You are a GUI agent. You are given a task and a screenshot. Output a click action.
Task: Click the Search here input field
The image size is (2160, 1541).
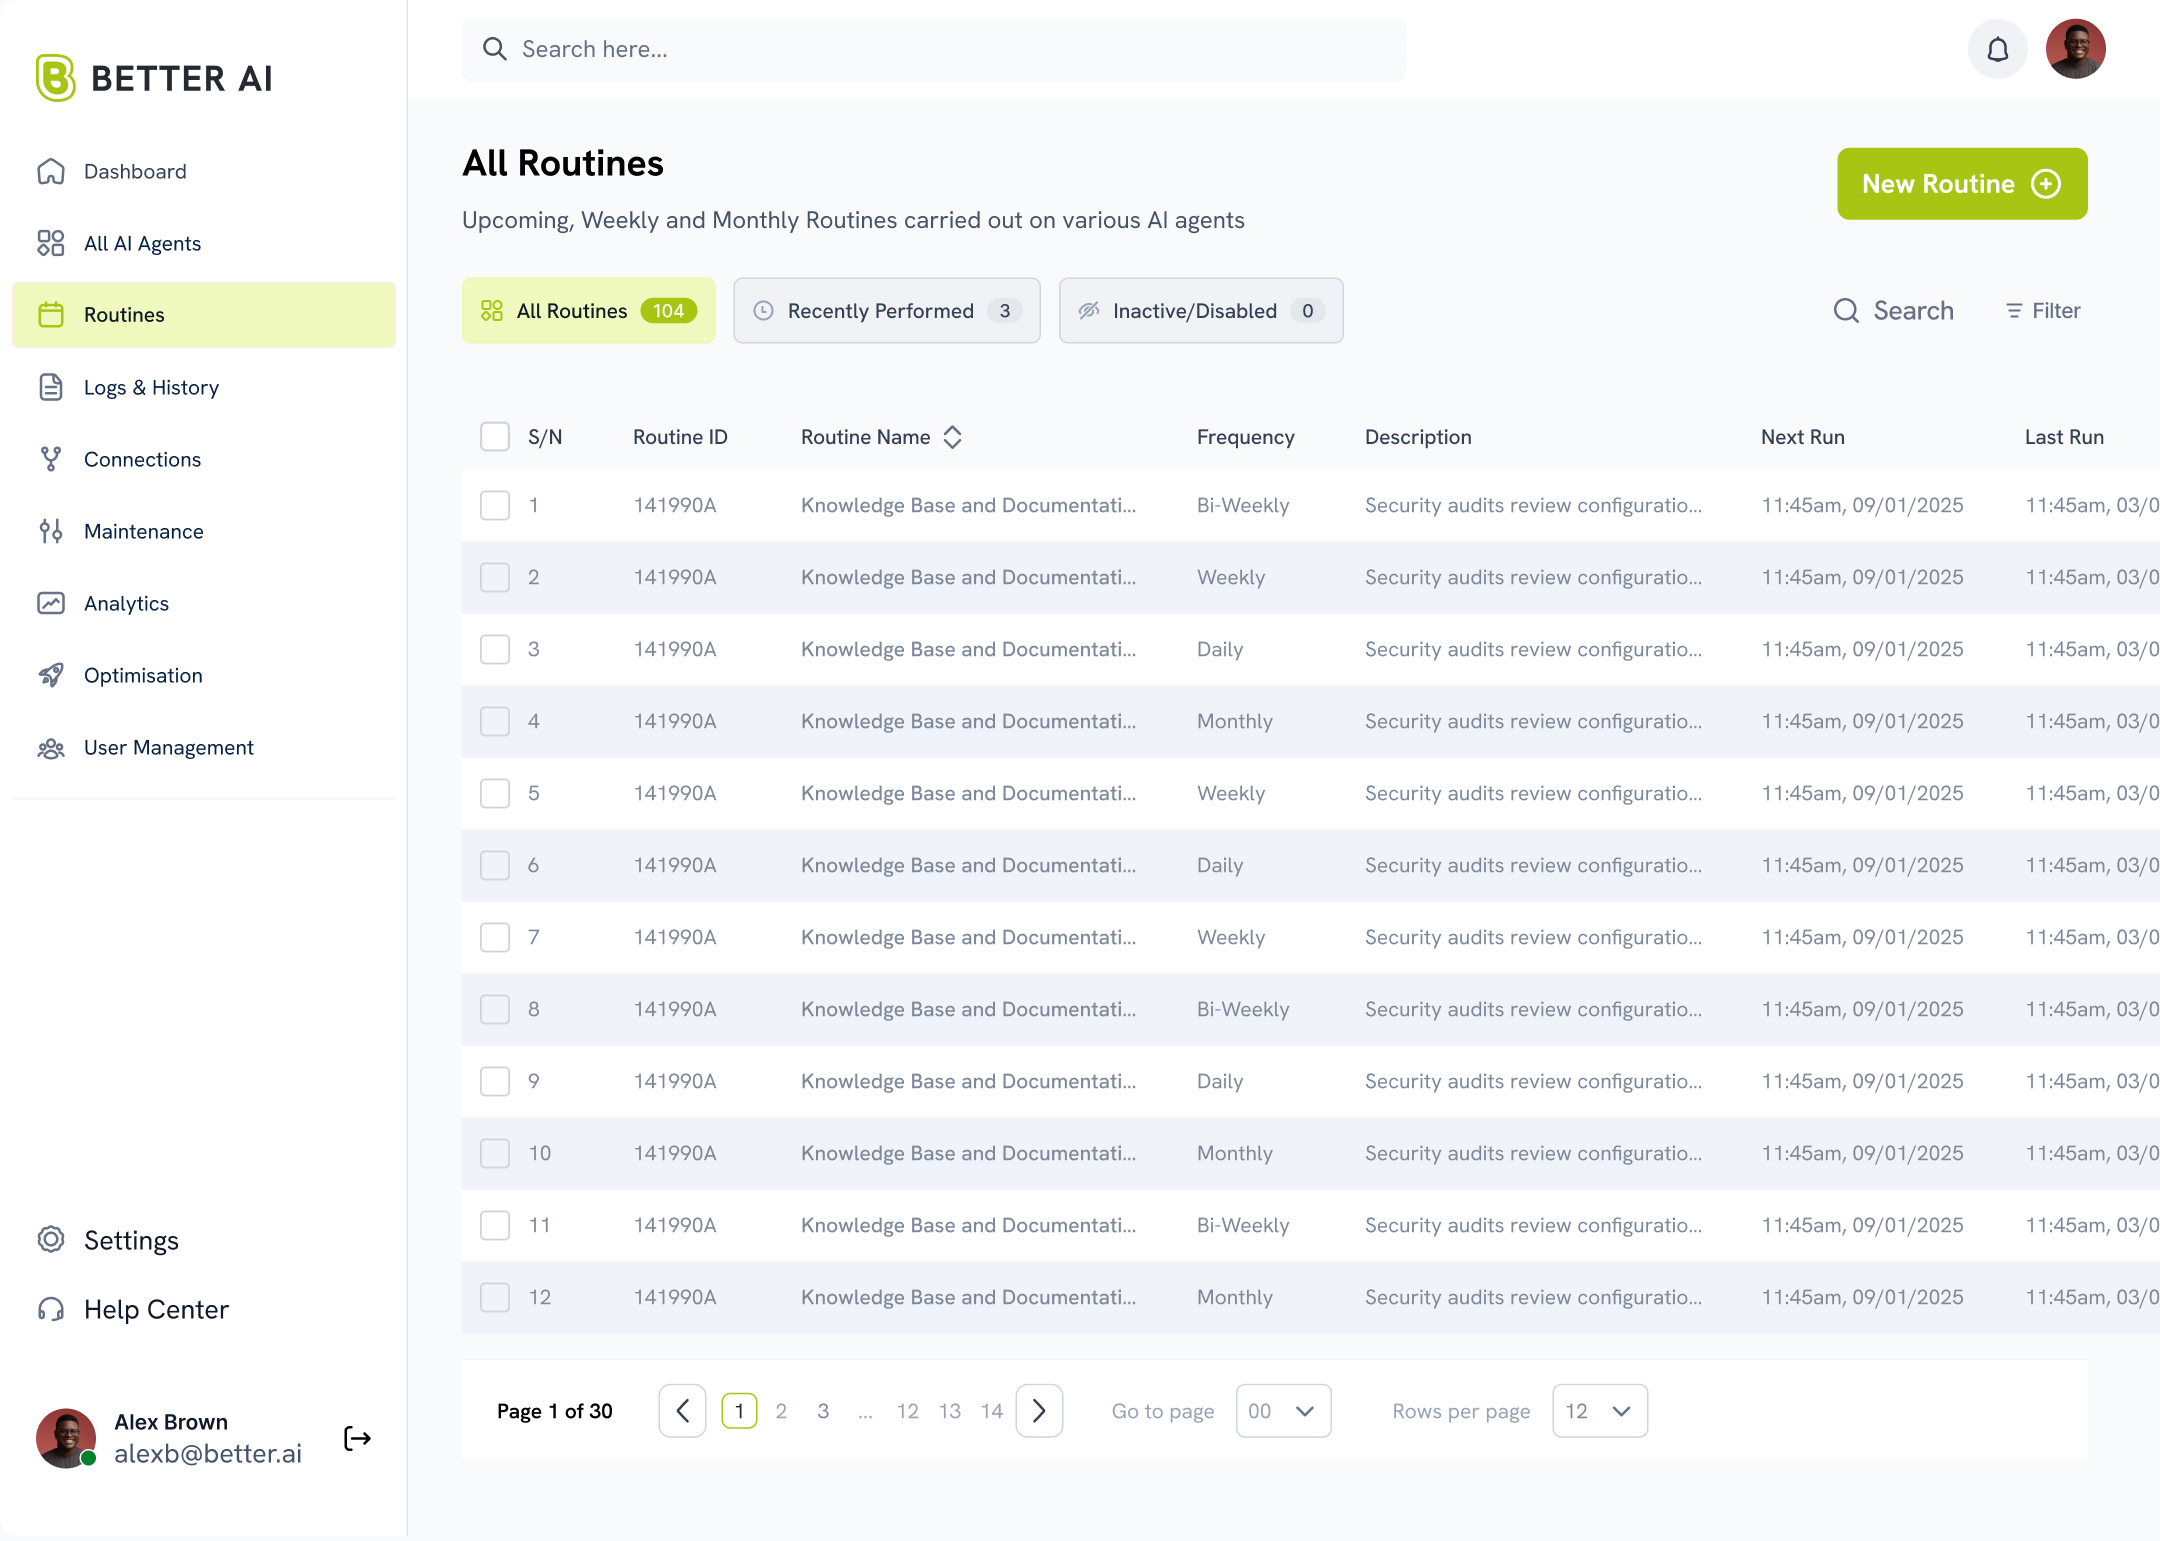[x=933, y=49]
